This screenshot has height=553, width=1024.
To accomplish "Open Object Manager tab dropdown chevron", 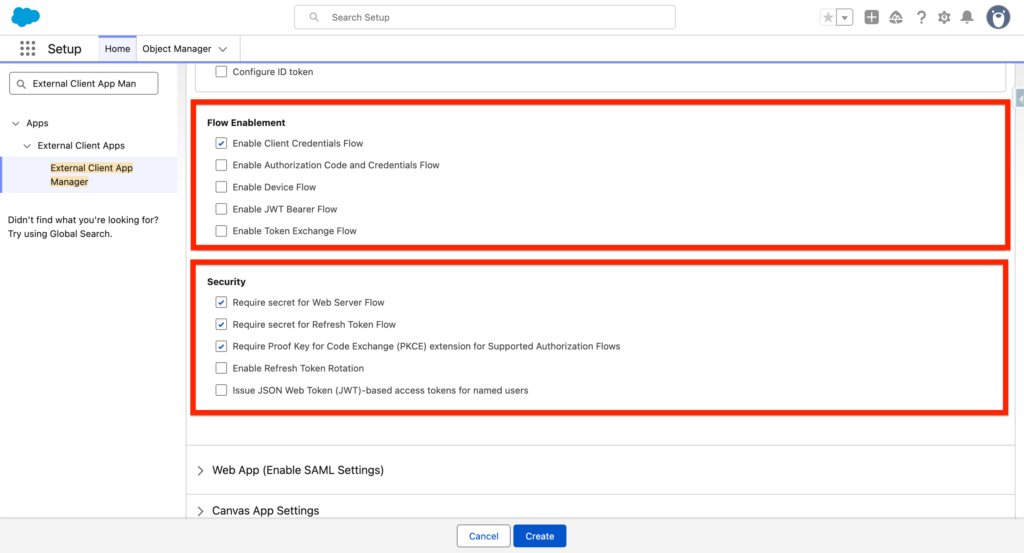I will click(223, 49).
